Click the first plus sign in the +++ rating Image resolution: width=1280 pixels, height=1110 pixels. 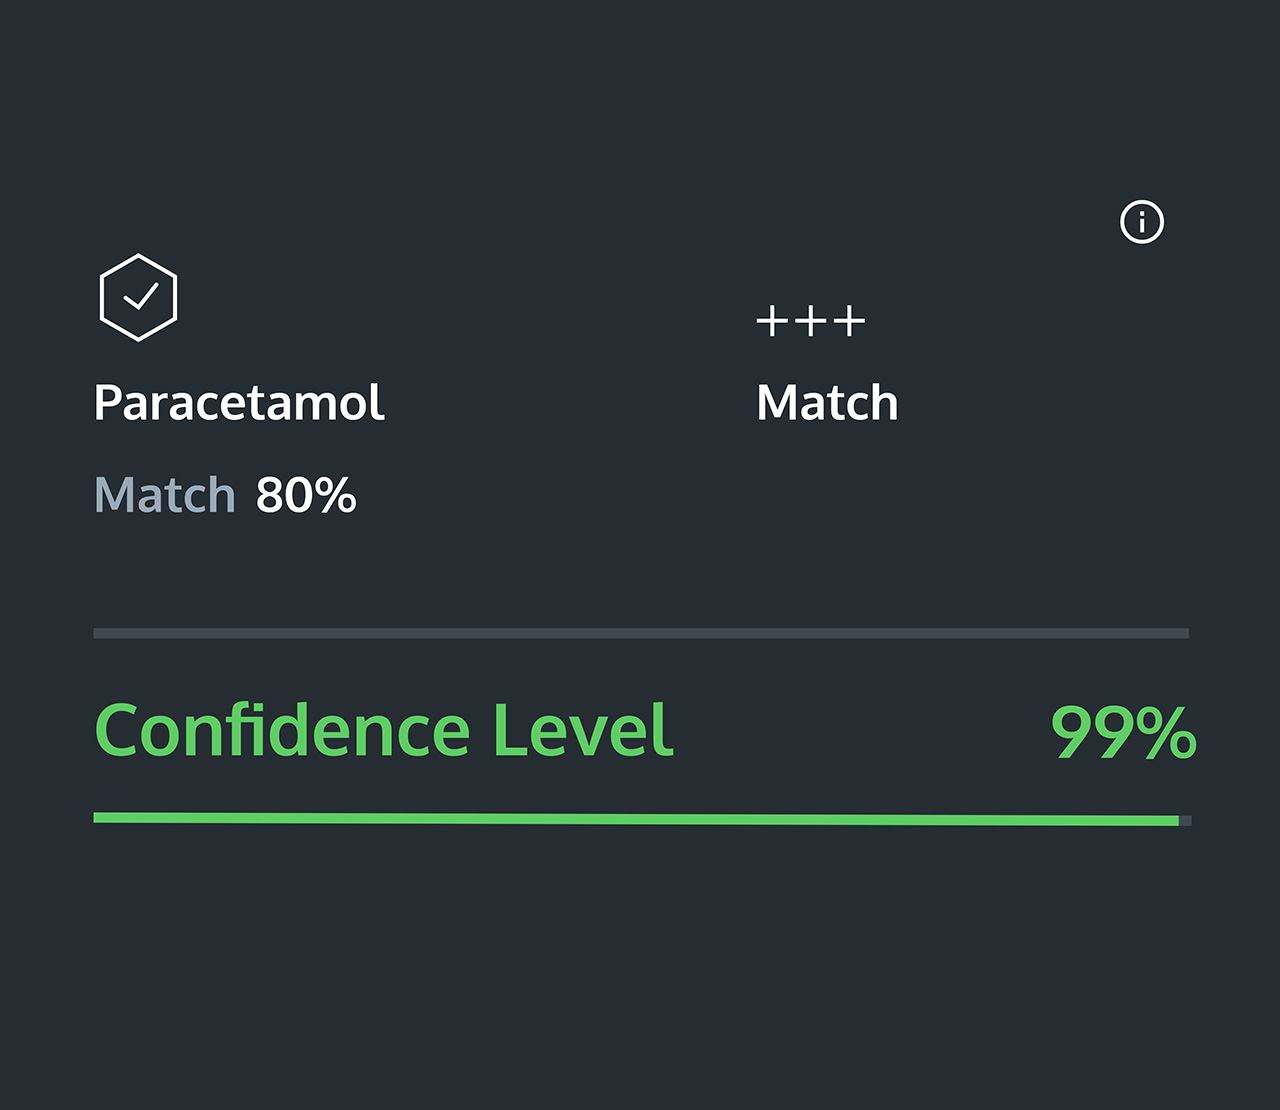pyautogui.click(x=770, y=322)
